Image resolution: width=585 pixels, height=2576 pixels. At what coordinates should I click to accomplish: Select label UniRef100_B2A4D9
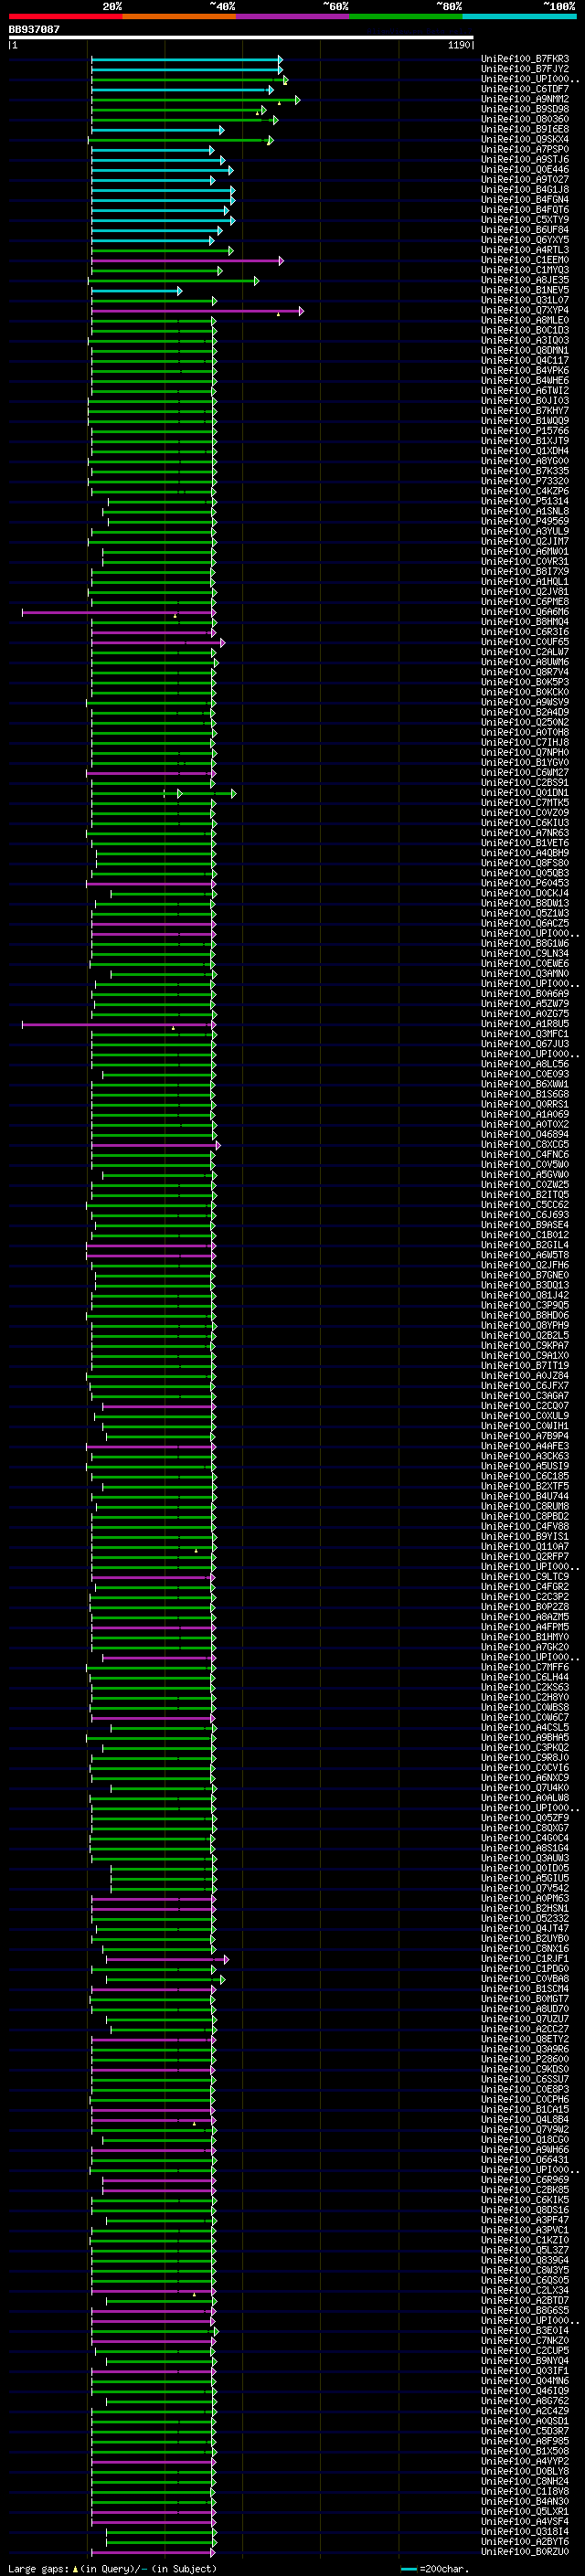coord(525,712)
